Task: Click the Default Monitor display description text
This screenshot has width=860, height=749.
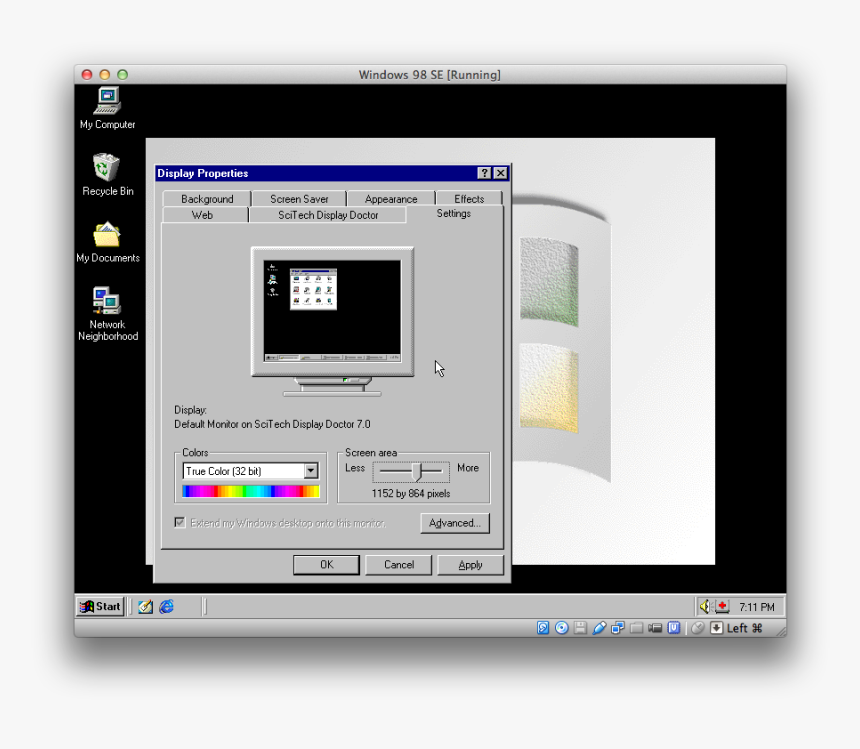Action: click(272, 424)
